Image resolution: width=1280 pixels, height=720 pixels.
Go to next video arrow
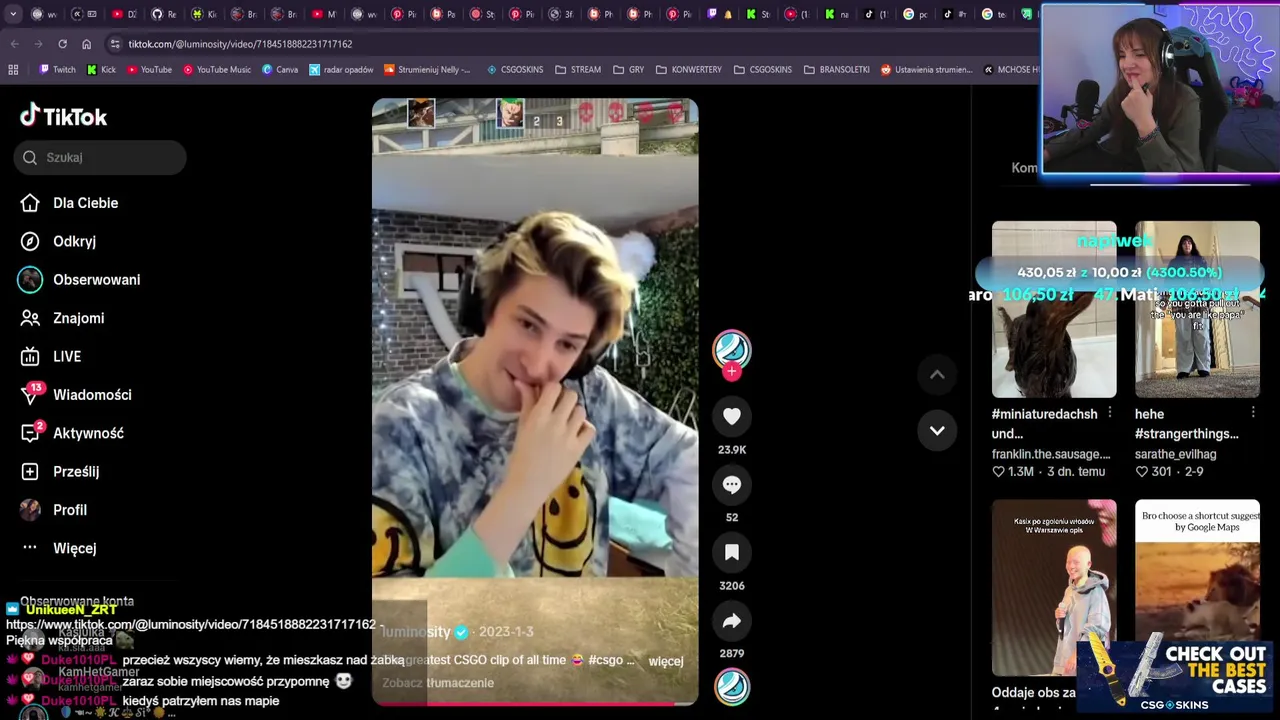(937, 430)
